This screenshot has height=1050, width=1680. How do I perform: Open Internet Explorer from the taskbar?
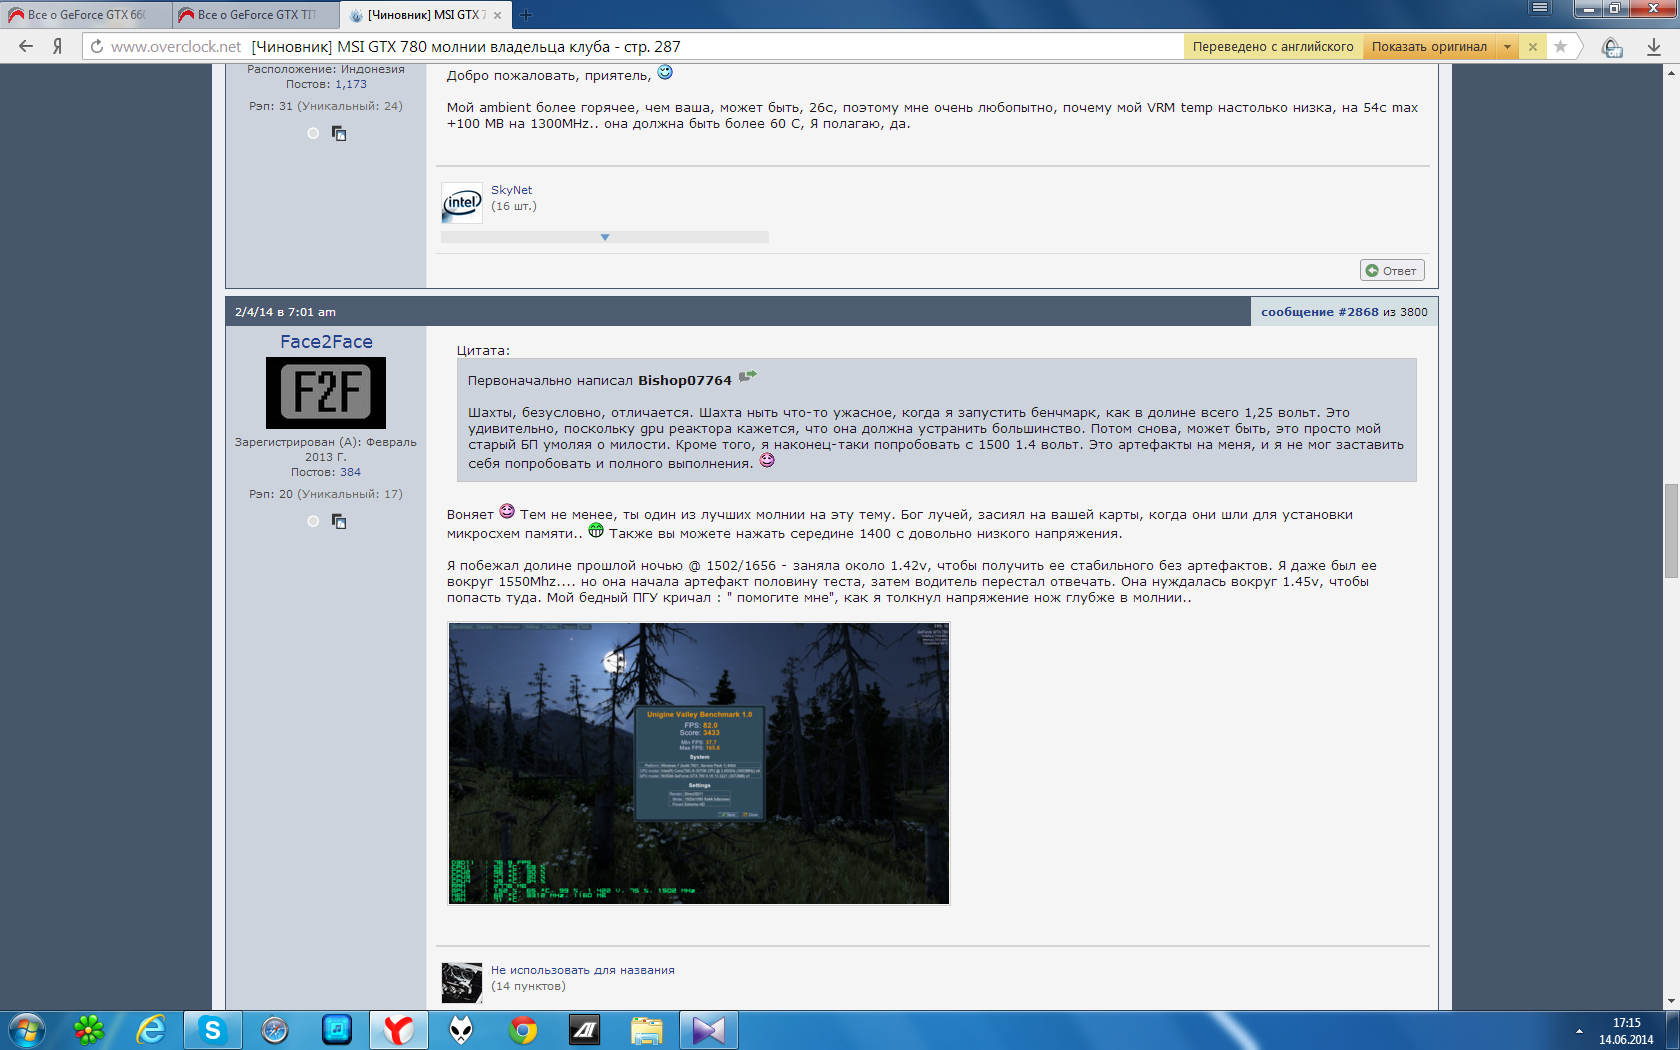(151, 1030)
